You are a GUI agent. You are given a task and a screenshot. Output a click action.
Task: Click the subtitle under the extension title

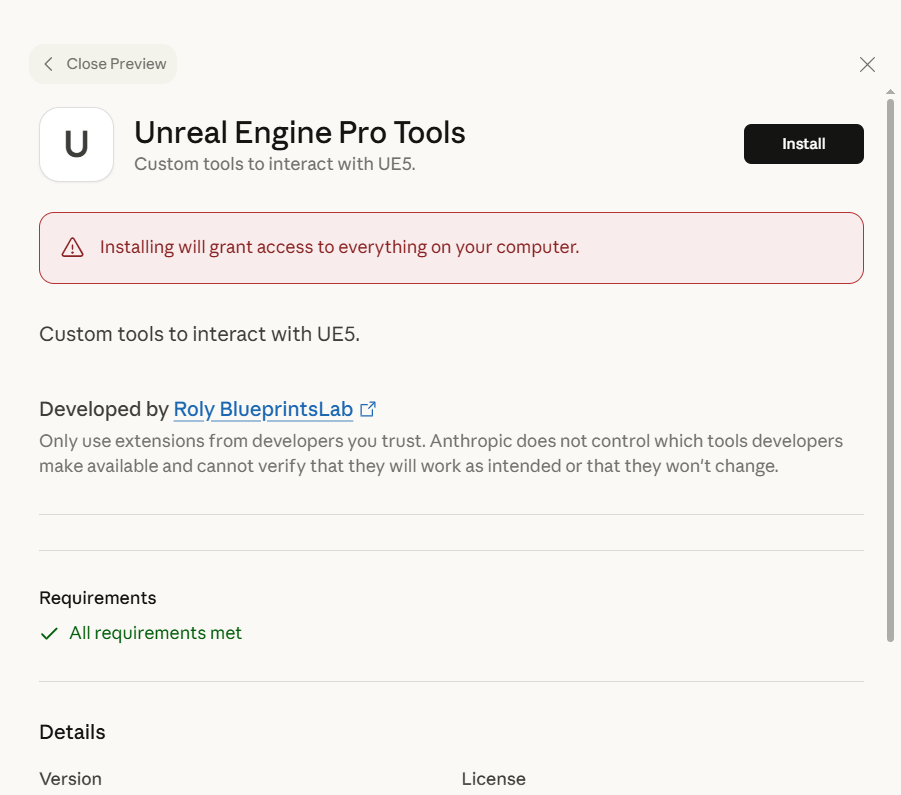pyautogui.click(x=274, y=164)
